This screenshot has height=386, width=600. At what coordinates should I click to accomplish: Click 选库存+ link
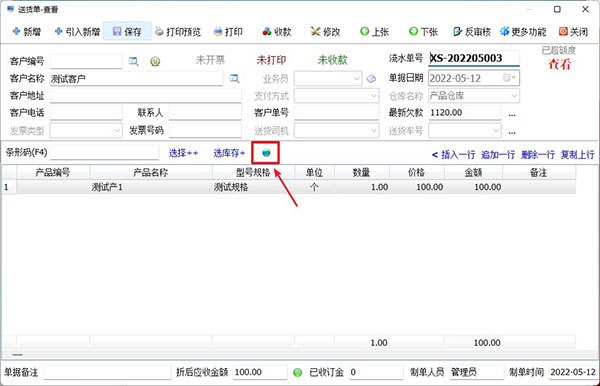tap(229, 153)
